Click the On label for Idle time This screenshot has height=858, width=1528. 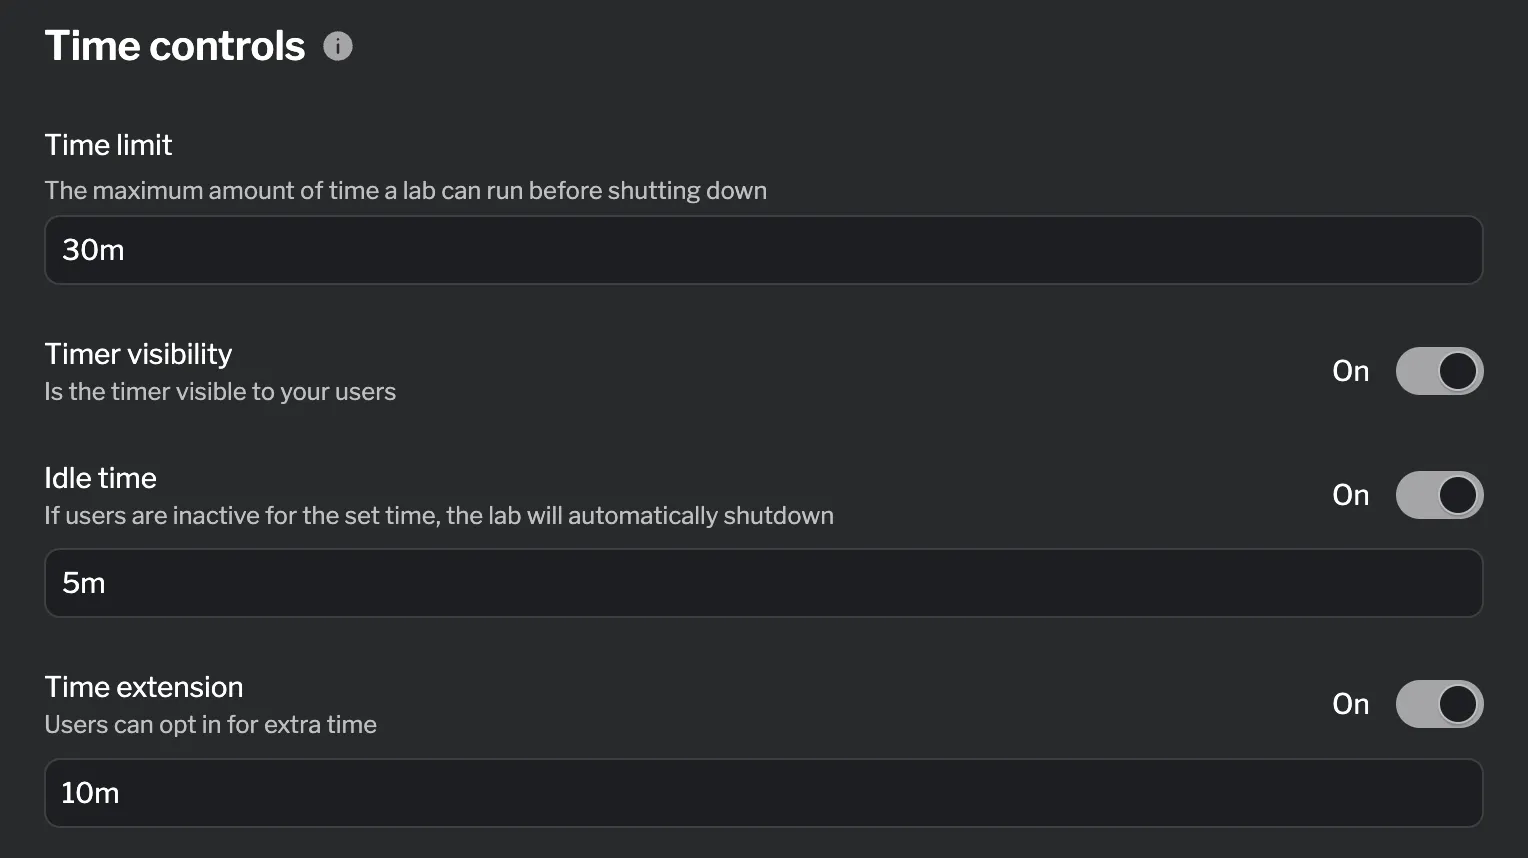[1350, 495]
